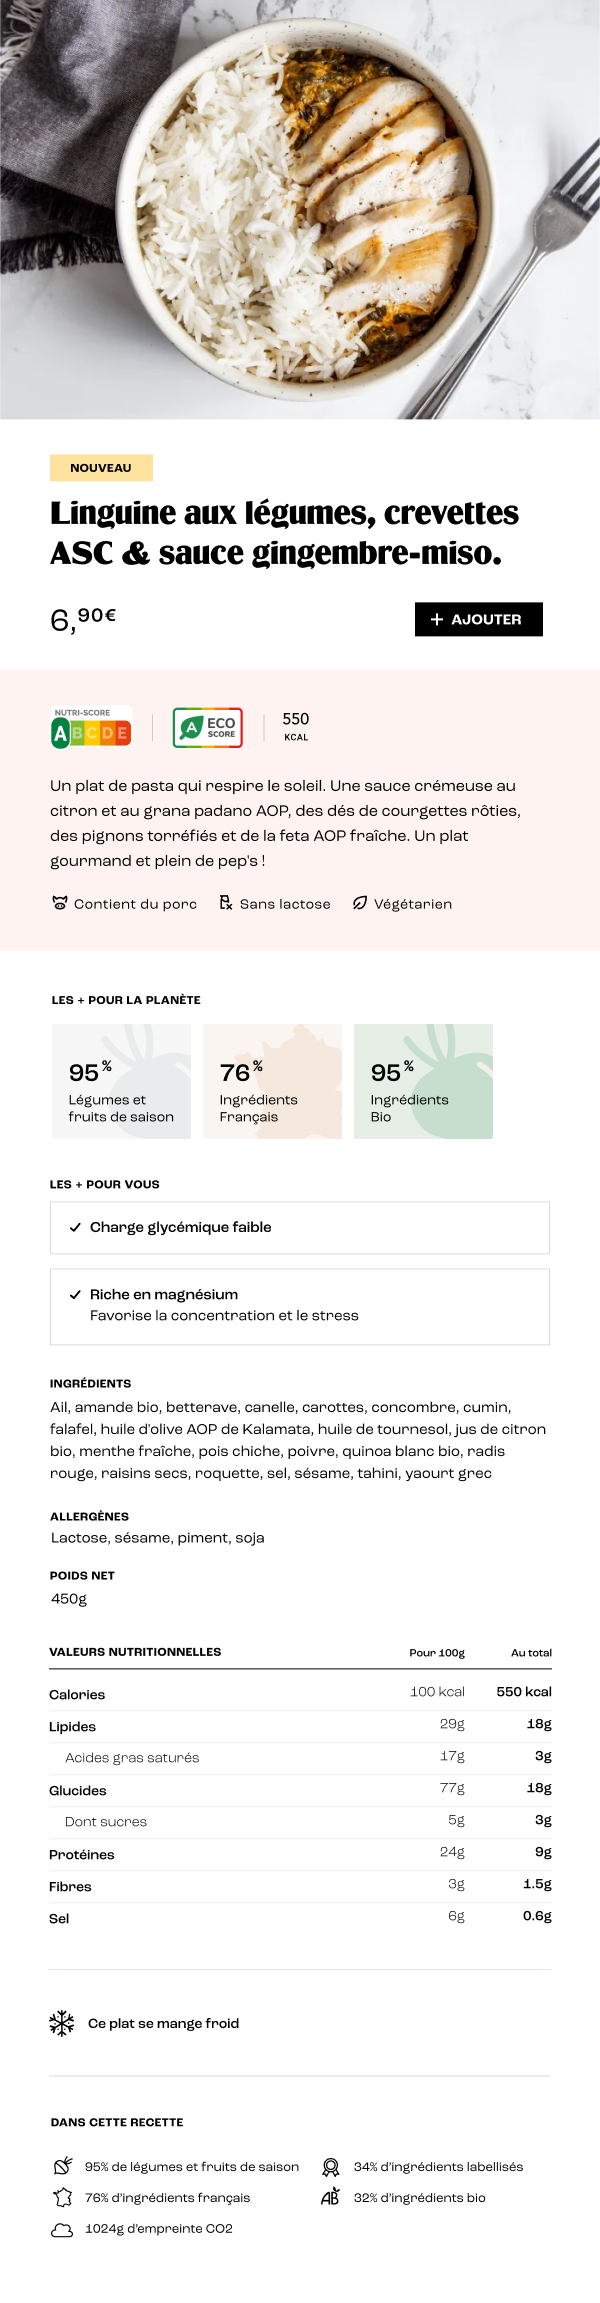Open the dish photo at the top
This screenshot has height=2303, width=600.
click(x=300, y=209)
